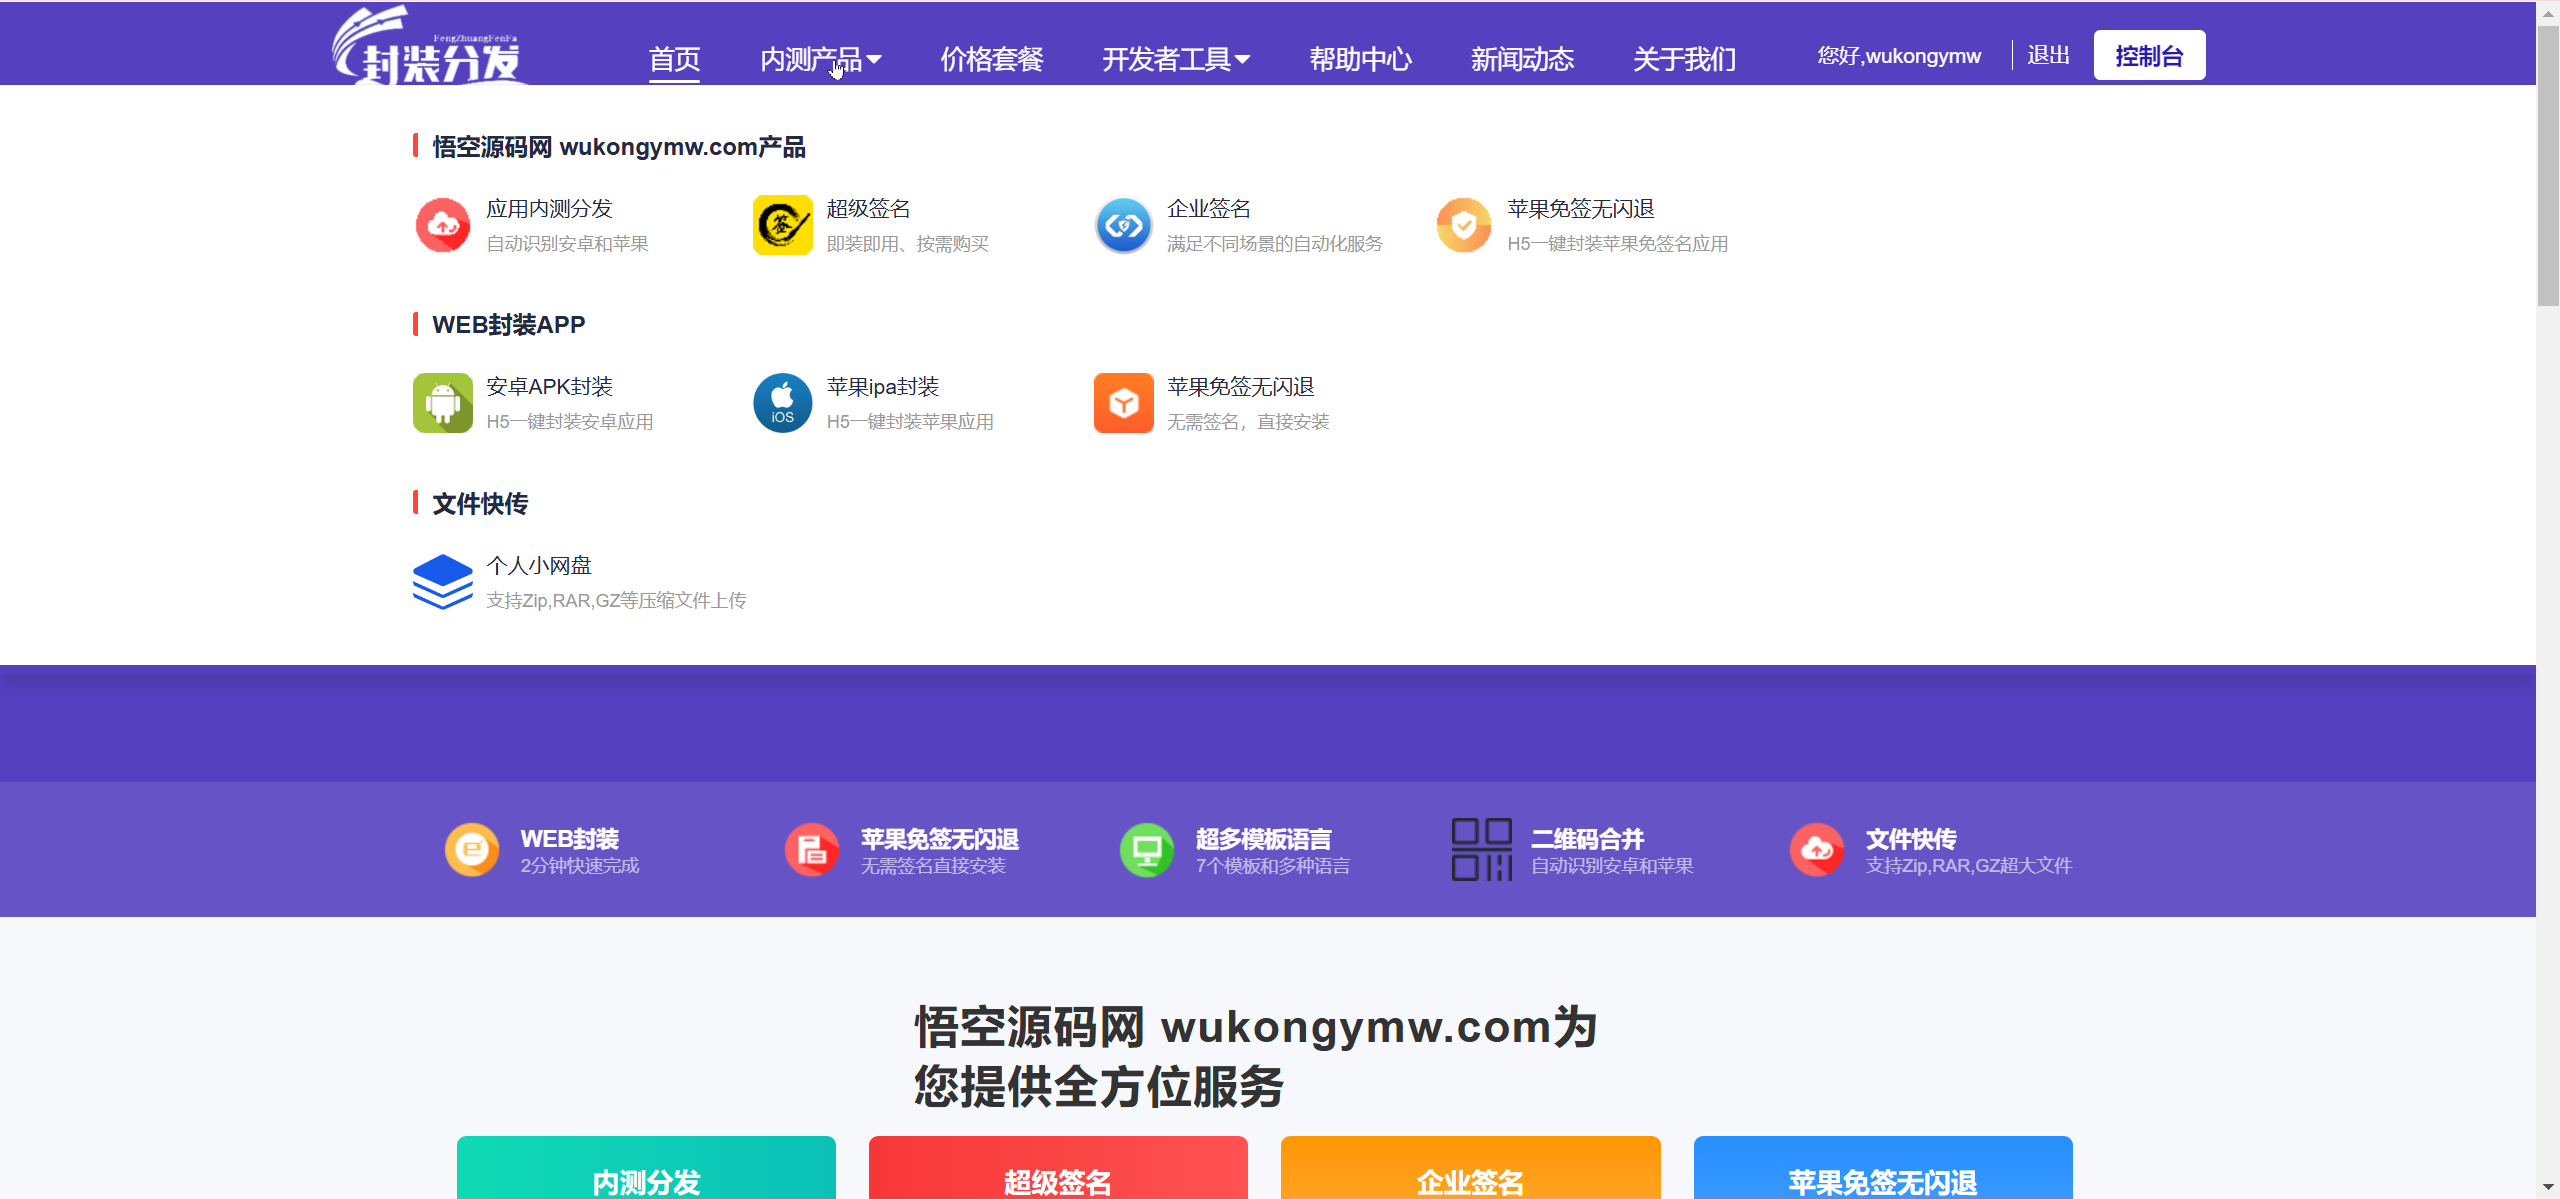2560x1199 pixels.
Task: Open the 价格套餐 nav item
Action: tap(992, 60)
